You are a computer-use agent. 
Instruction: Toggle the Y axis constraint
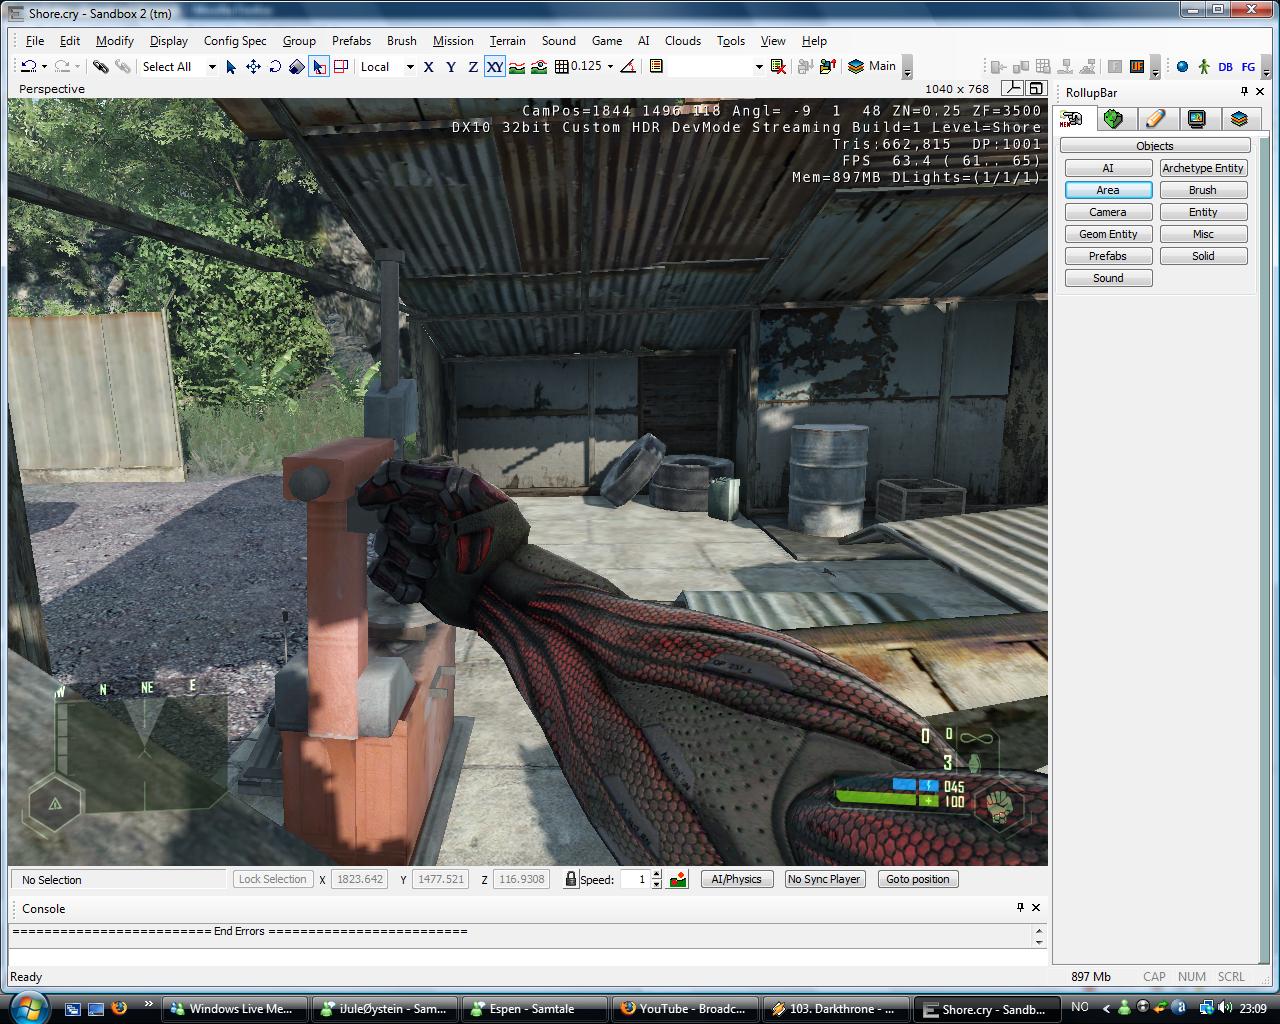(x=451, y=66)
